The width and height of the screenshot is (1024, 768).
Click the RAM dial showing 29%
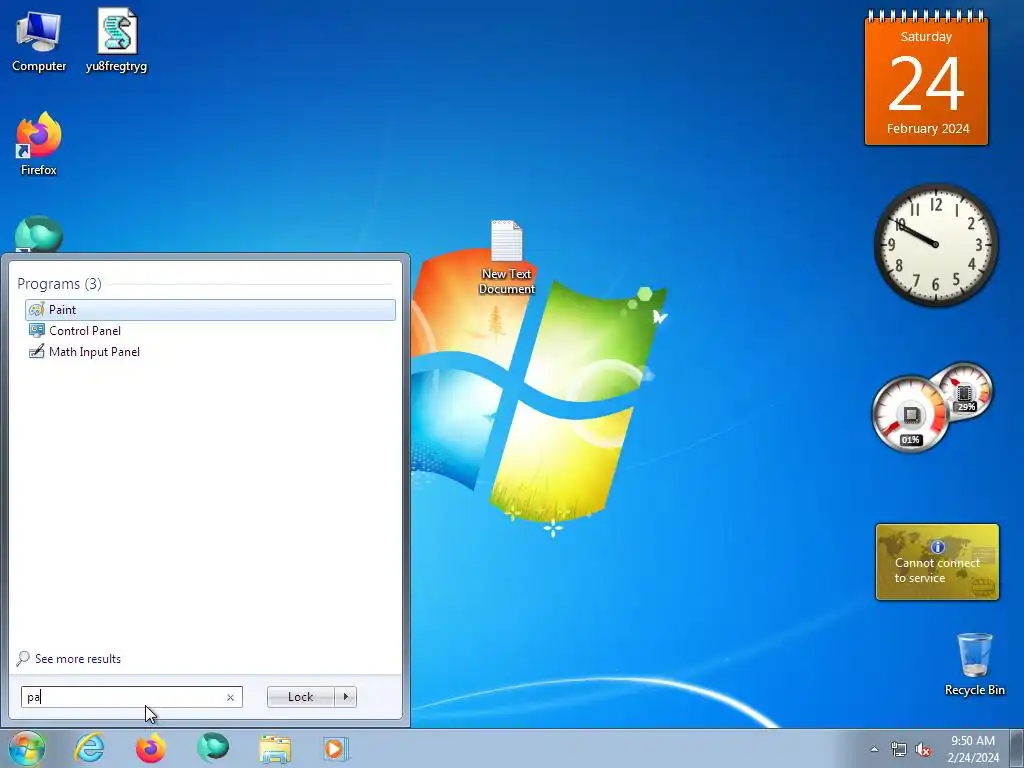[964, 392]
